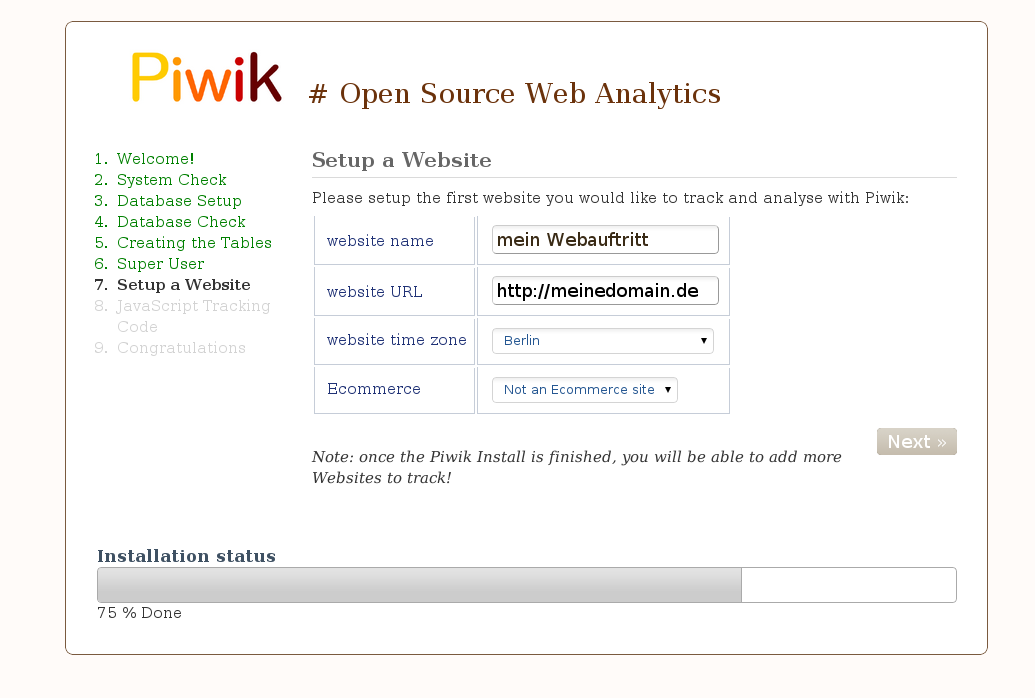Select the Setup a Website step
Screen dimensions: 1035x698
click(x=183, y=285)
